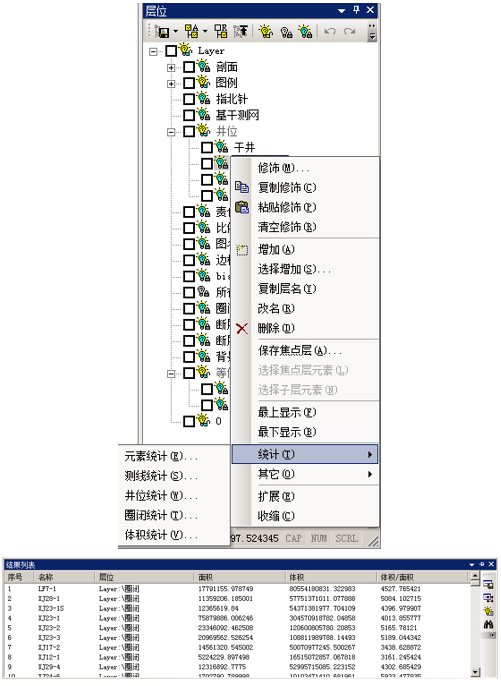The width and height of the screenshot is (501, 686).
Task: Click the results list scroll-up arrow
Action: point(475,577)
